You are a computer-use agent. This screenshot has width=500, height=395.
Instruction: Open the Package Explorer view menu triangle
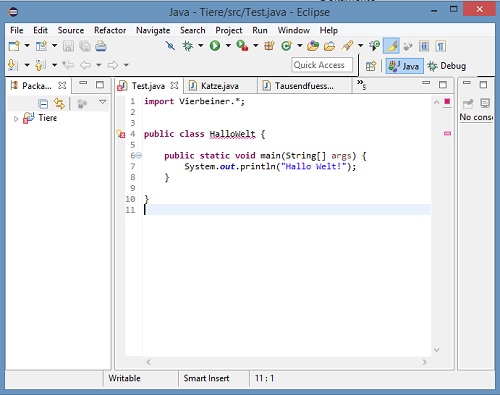[x=103, y=102]
